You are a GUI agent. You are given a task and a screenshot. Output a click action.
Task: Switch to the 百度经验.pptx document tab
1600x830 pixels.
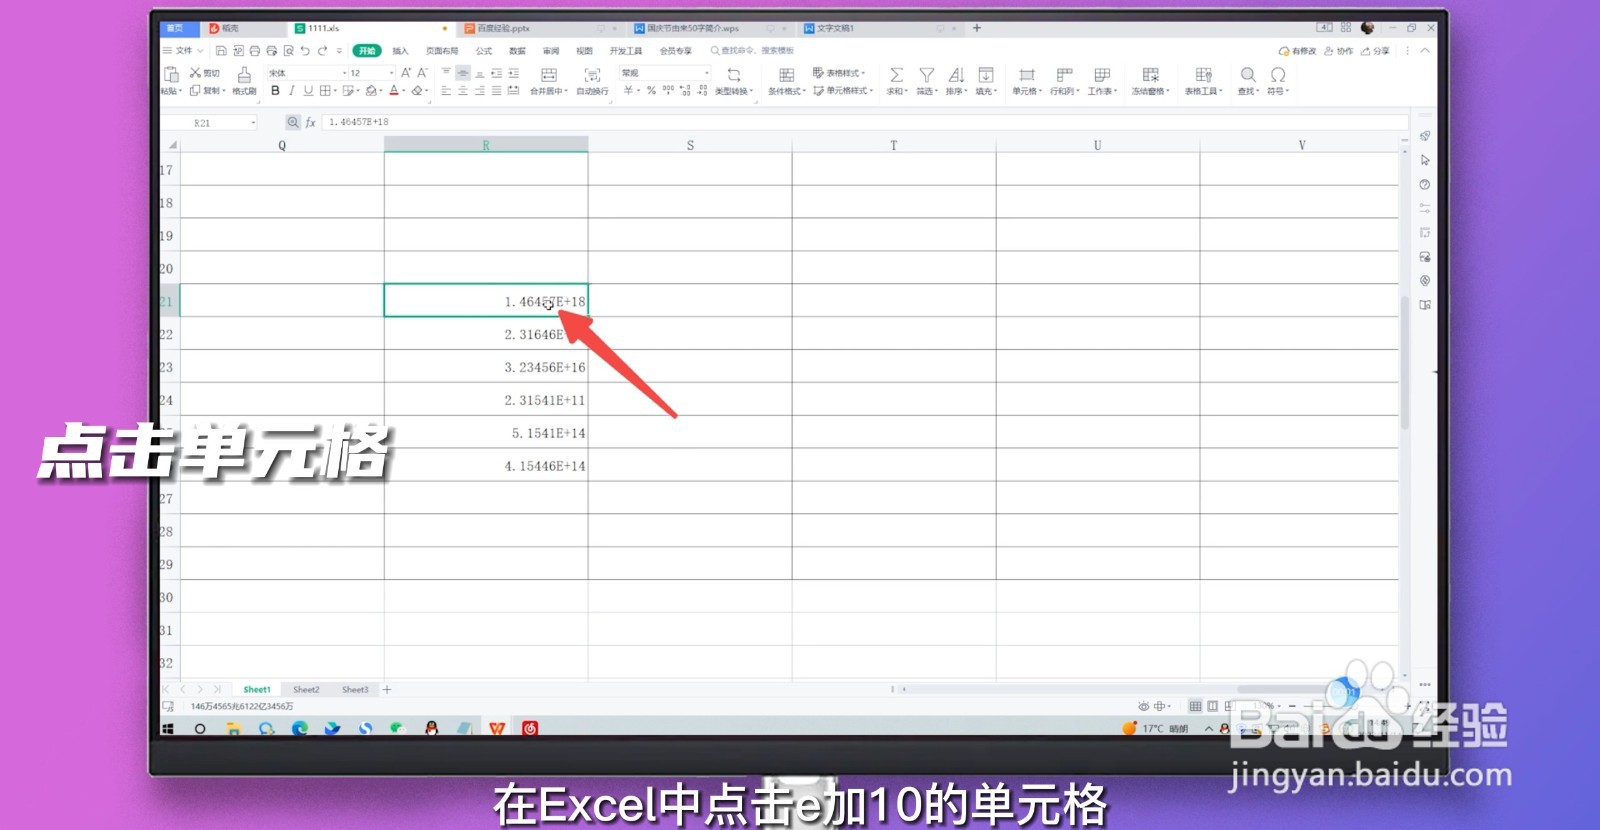[503, 28]
